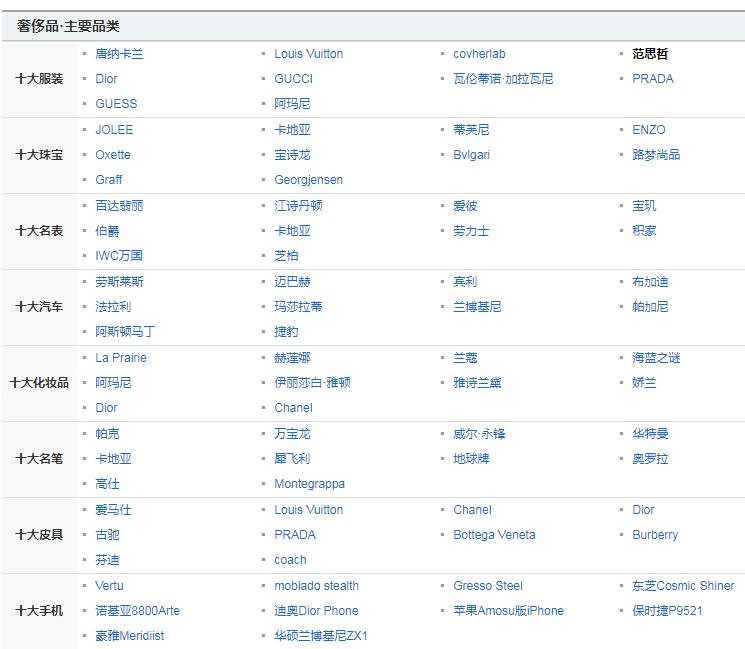
Task: Click PRADA in the 十大服装 row
Action: [x=652, y=79]
